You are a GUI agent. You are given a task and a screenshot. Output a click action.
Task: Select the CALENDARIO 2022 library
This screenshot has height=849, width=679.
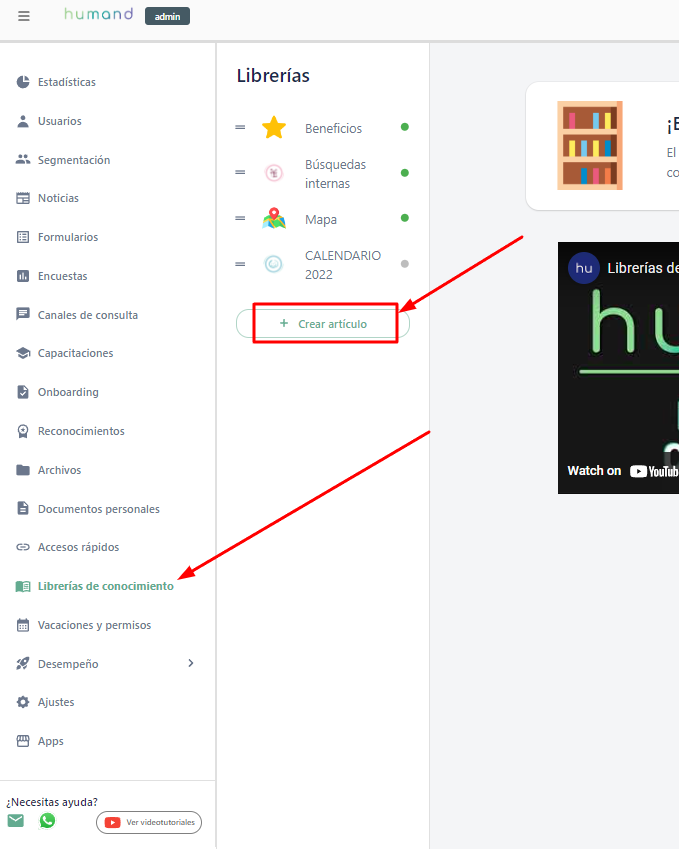click(x=342, y=265)
